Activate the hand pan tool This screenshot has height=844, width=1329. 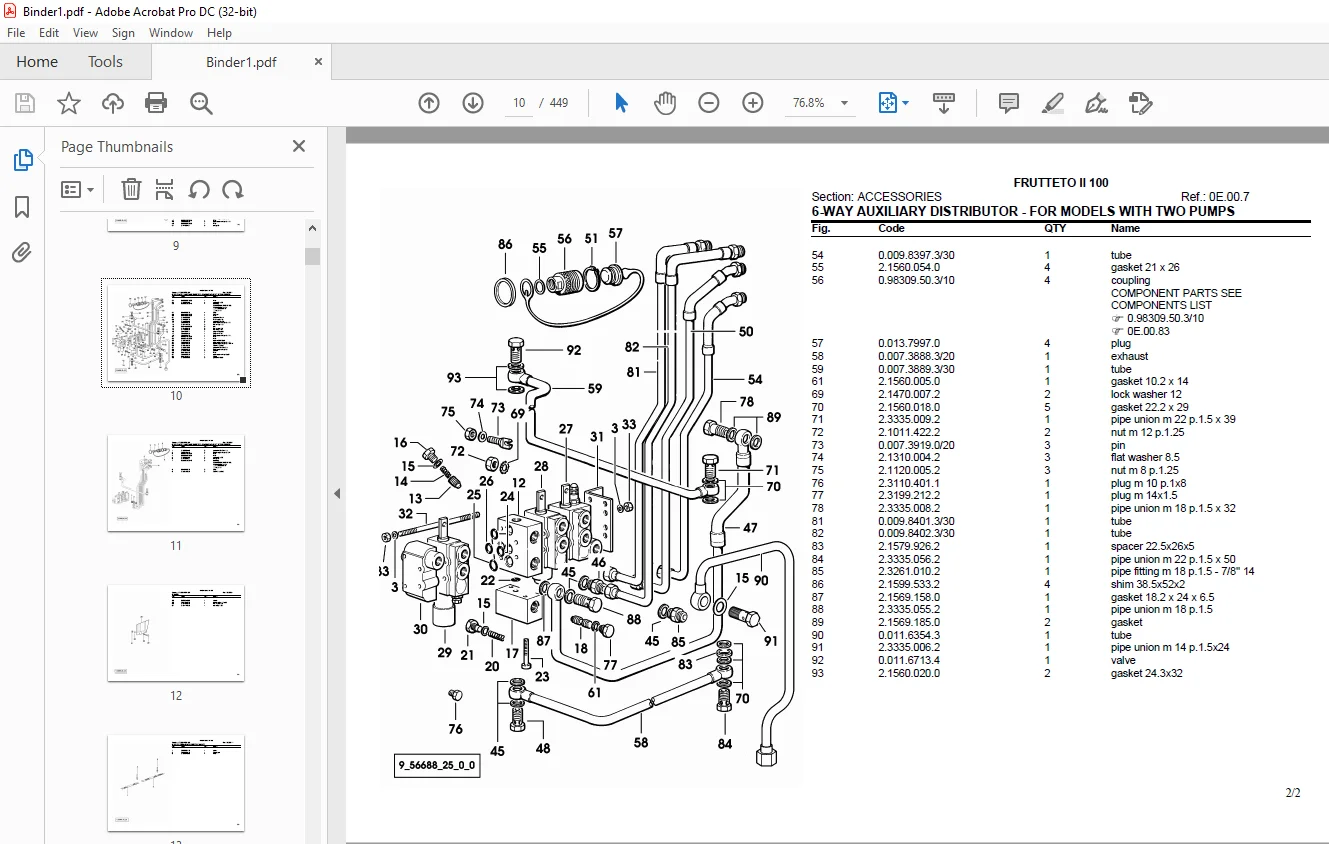pyautogui.click(x=665, y=103)
